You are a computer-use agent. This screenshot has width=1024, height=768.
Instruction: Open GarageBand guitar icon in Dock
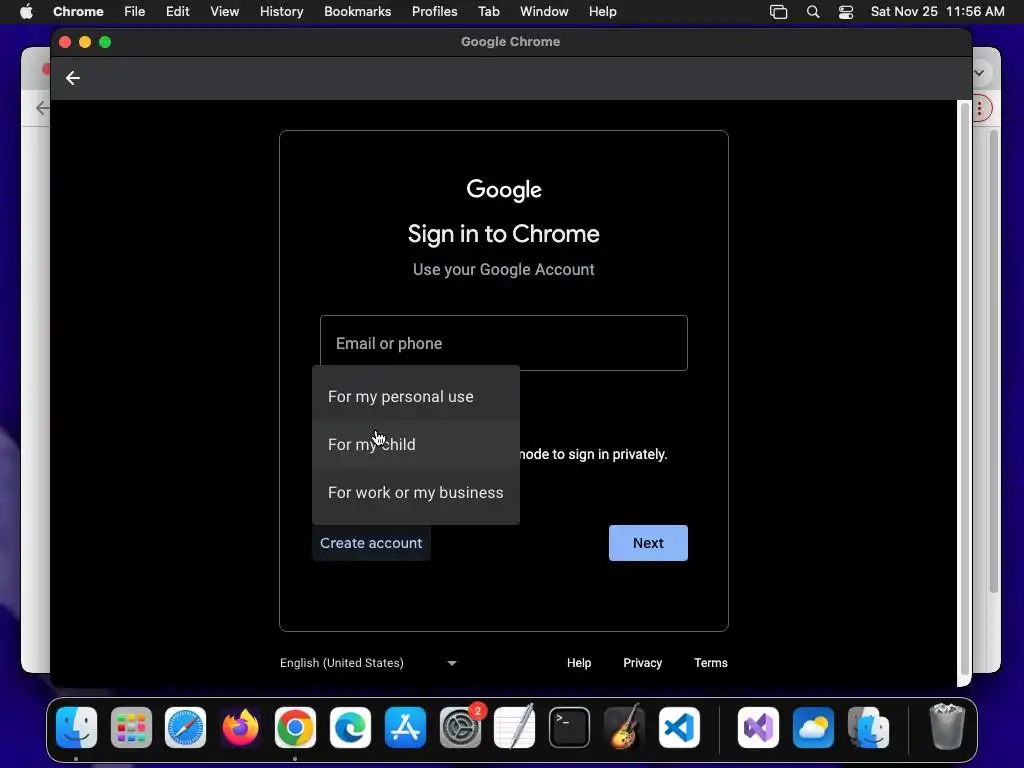(x=624, y=728)
